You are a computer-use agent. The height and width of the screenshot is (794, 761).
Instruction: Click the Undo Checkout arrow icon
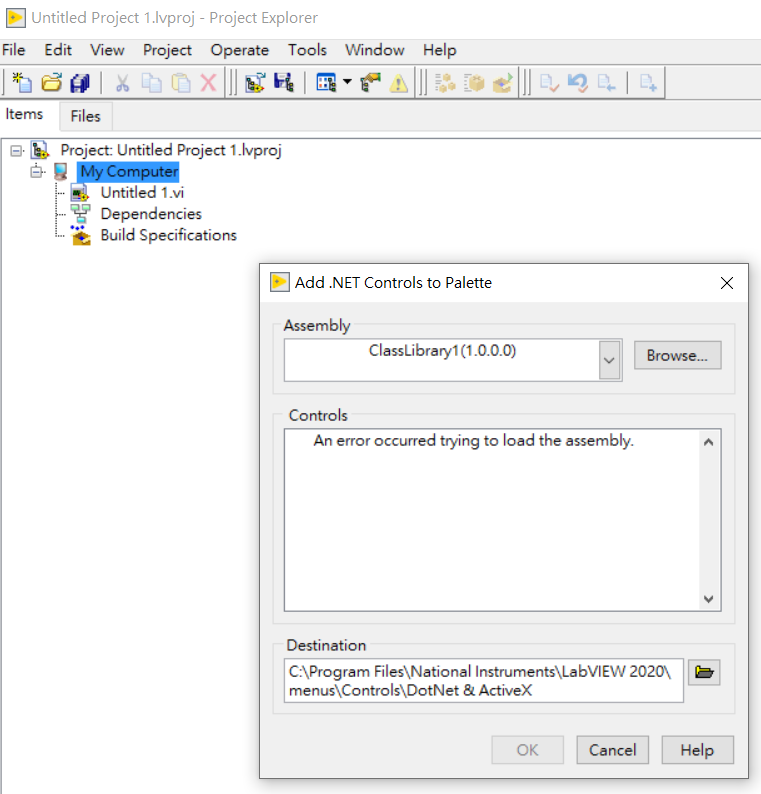coord(578,83)
